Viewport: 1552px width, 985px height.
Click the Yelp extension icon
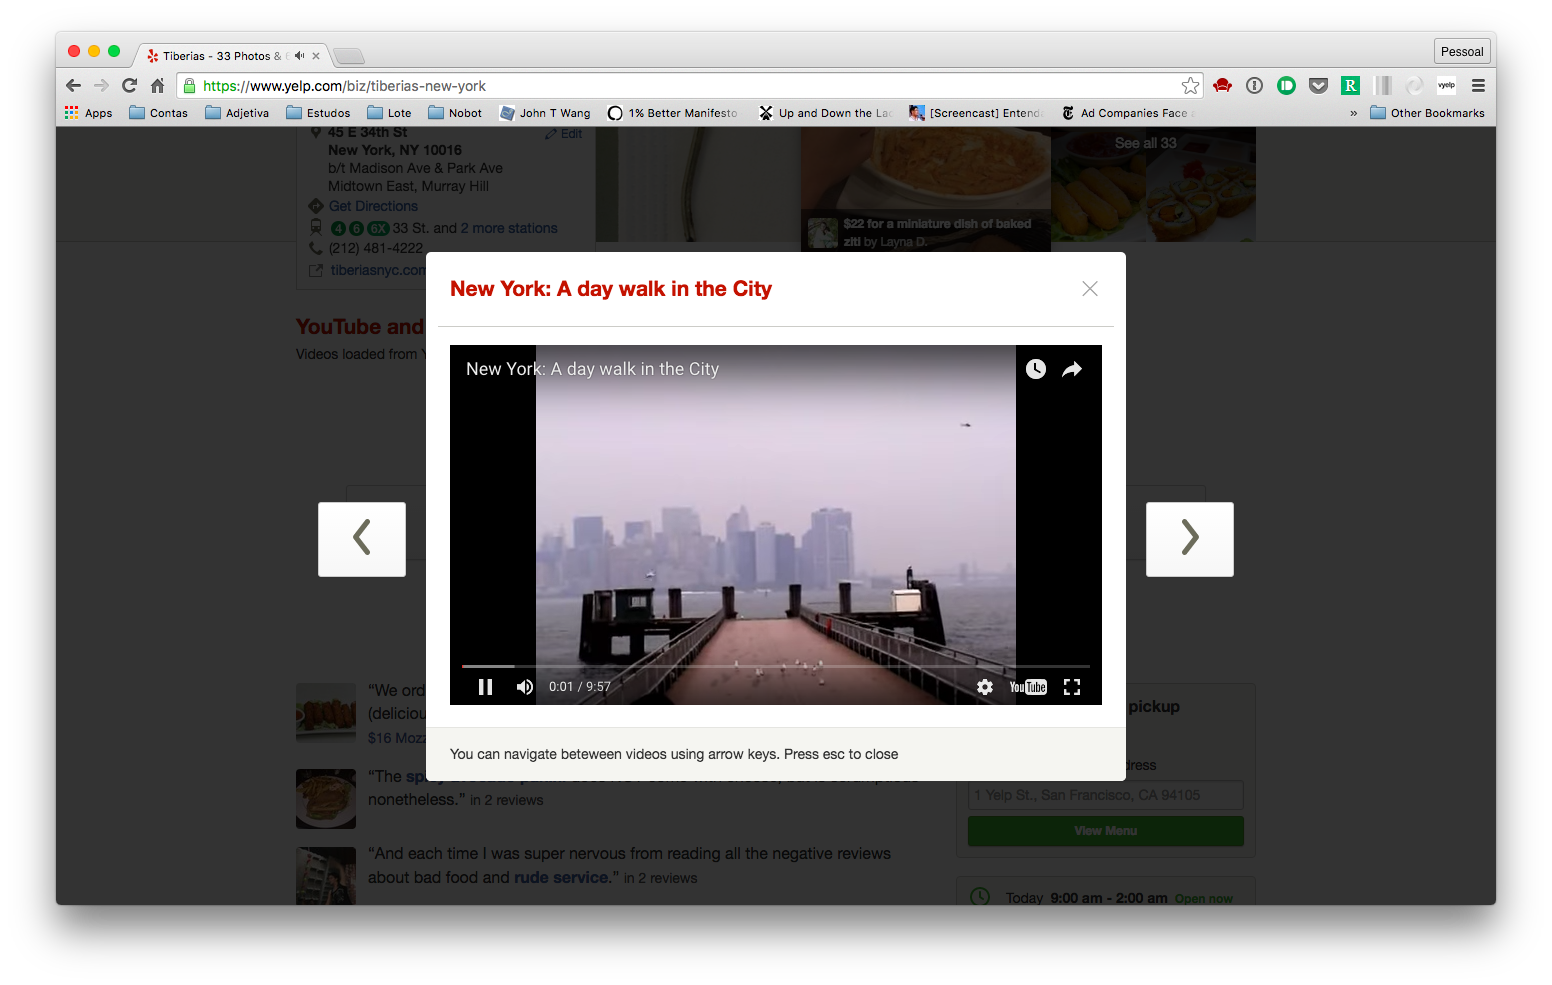click(x=1446, y=86)
